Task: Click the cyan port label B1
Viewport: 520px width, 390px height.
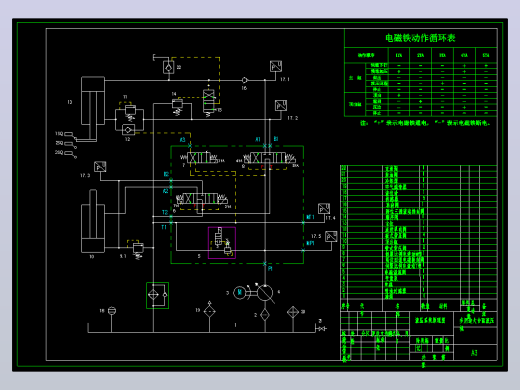Action: click(x=276, y=139)
